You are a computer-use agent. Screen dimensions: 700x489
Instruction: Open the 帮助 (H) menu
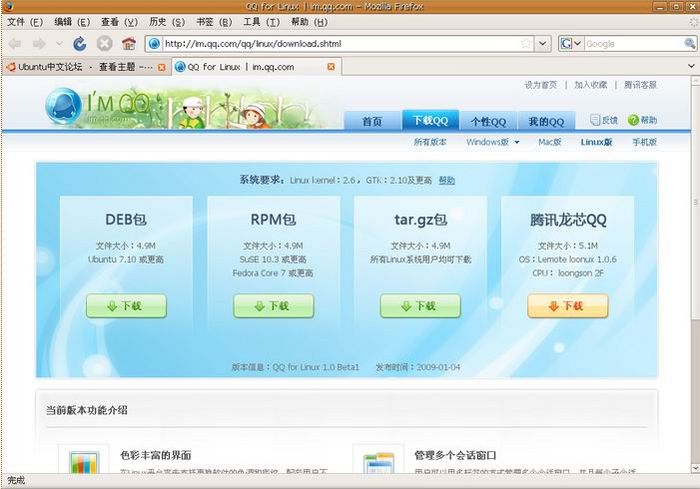pyautogui.click(x=309, y=22)
